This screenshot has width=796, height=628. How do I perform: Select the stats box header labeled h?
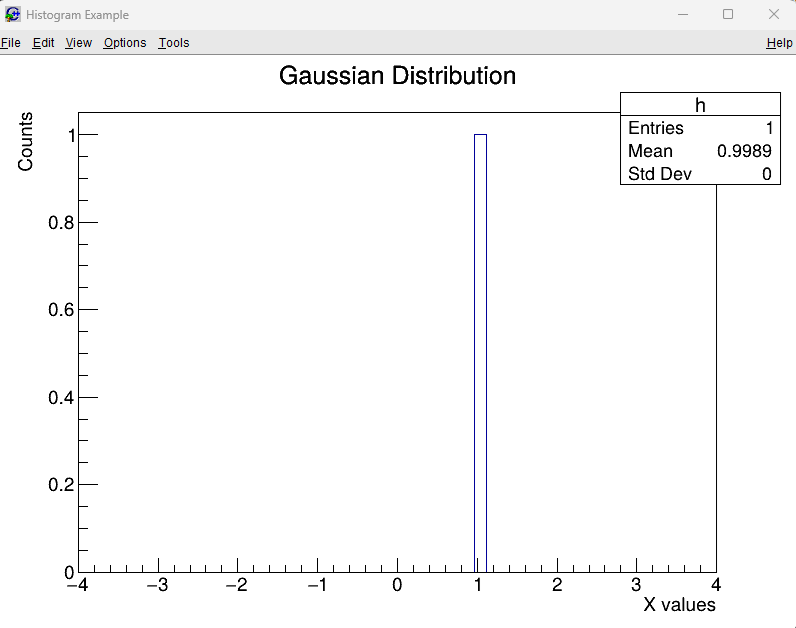click(x=700, y=105)
